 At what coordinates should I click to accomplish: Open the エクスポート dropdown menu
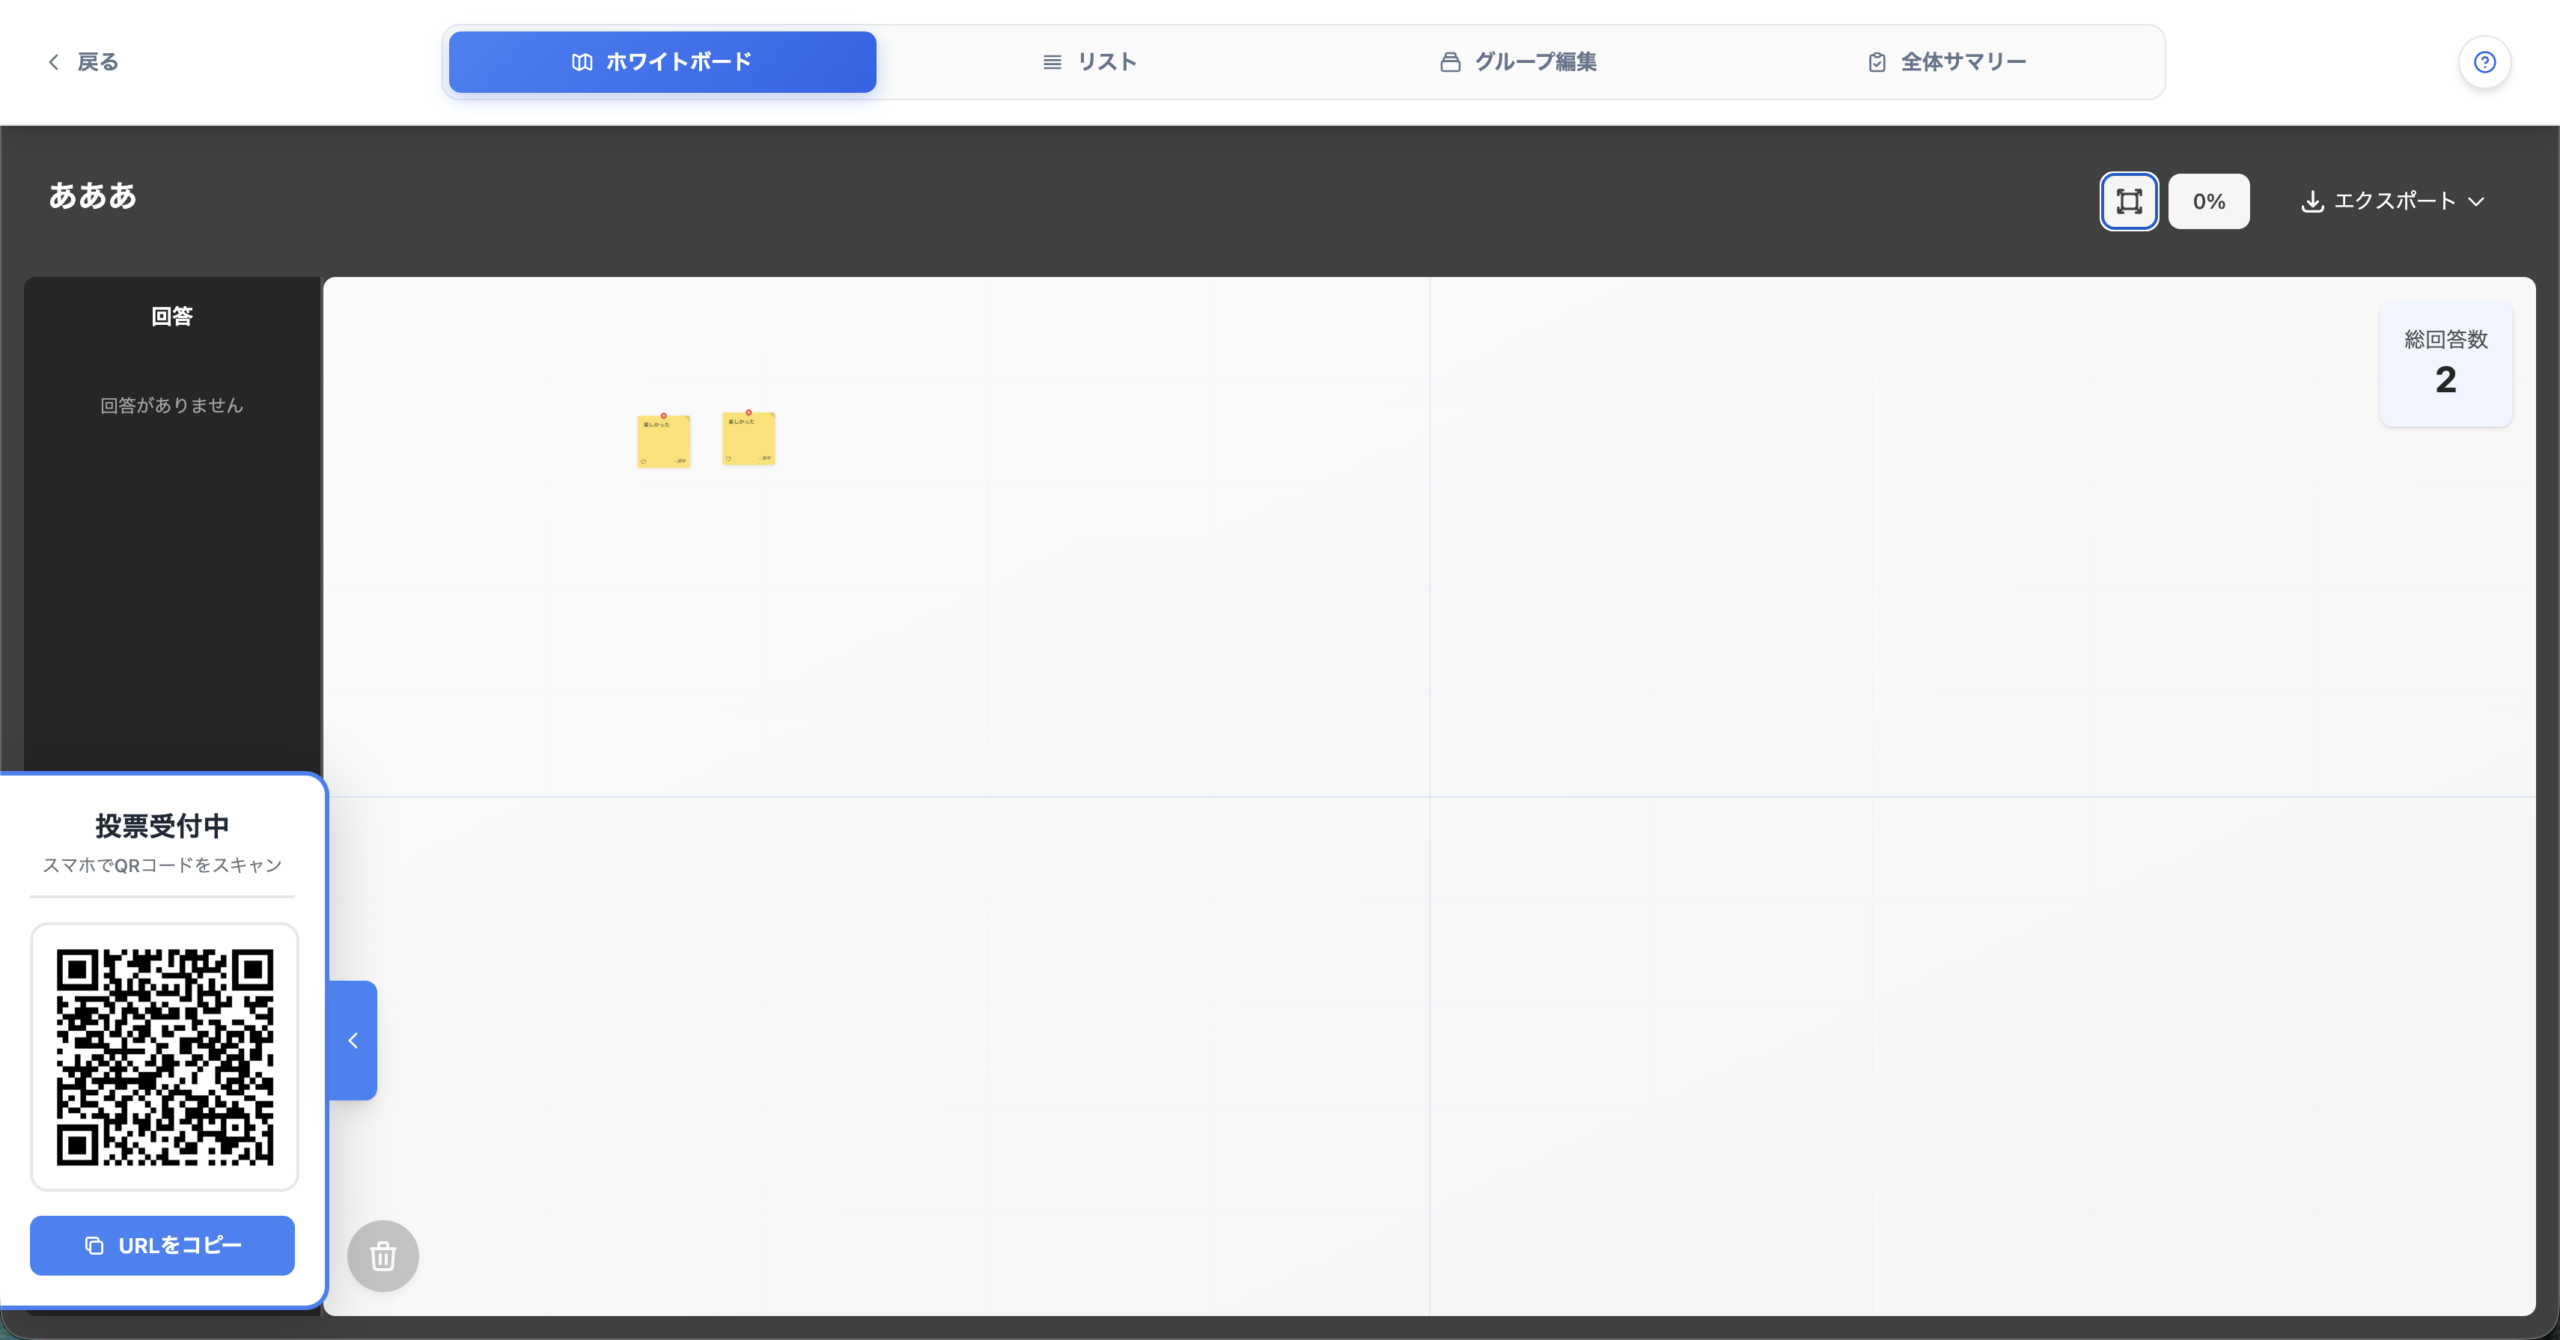click(x=2393, y=201)
